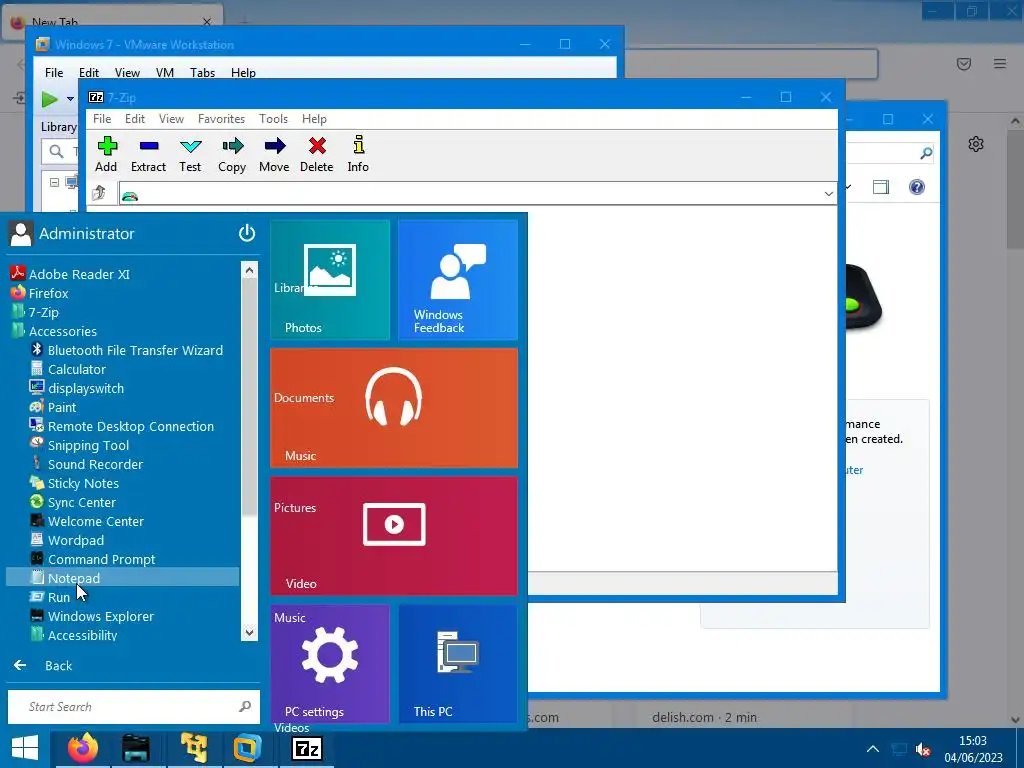Screen dimensions: 1024x768
Task: Click the Windows Start button on taskbar
Action: (25, 748)
